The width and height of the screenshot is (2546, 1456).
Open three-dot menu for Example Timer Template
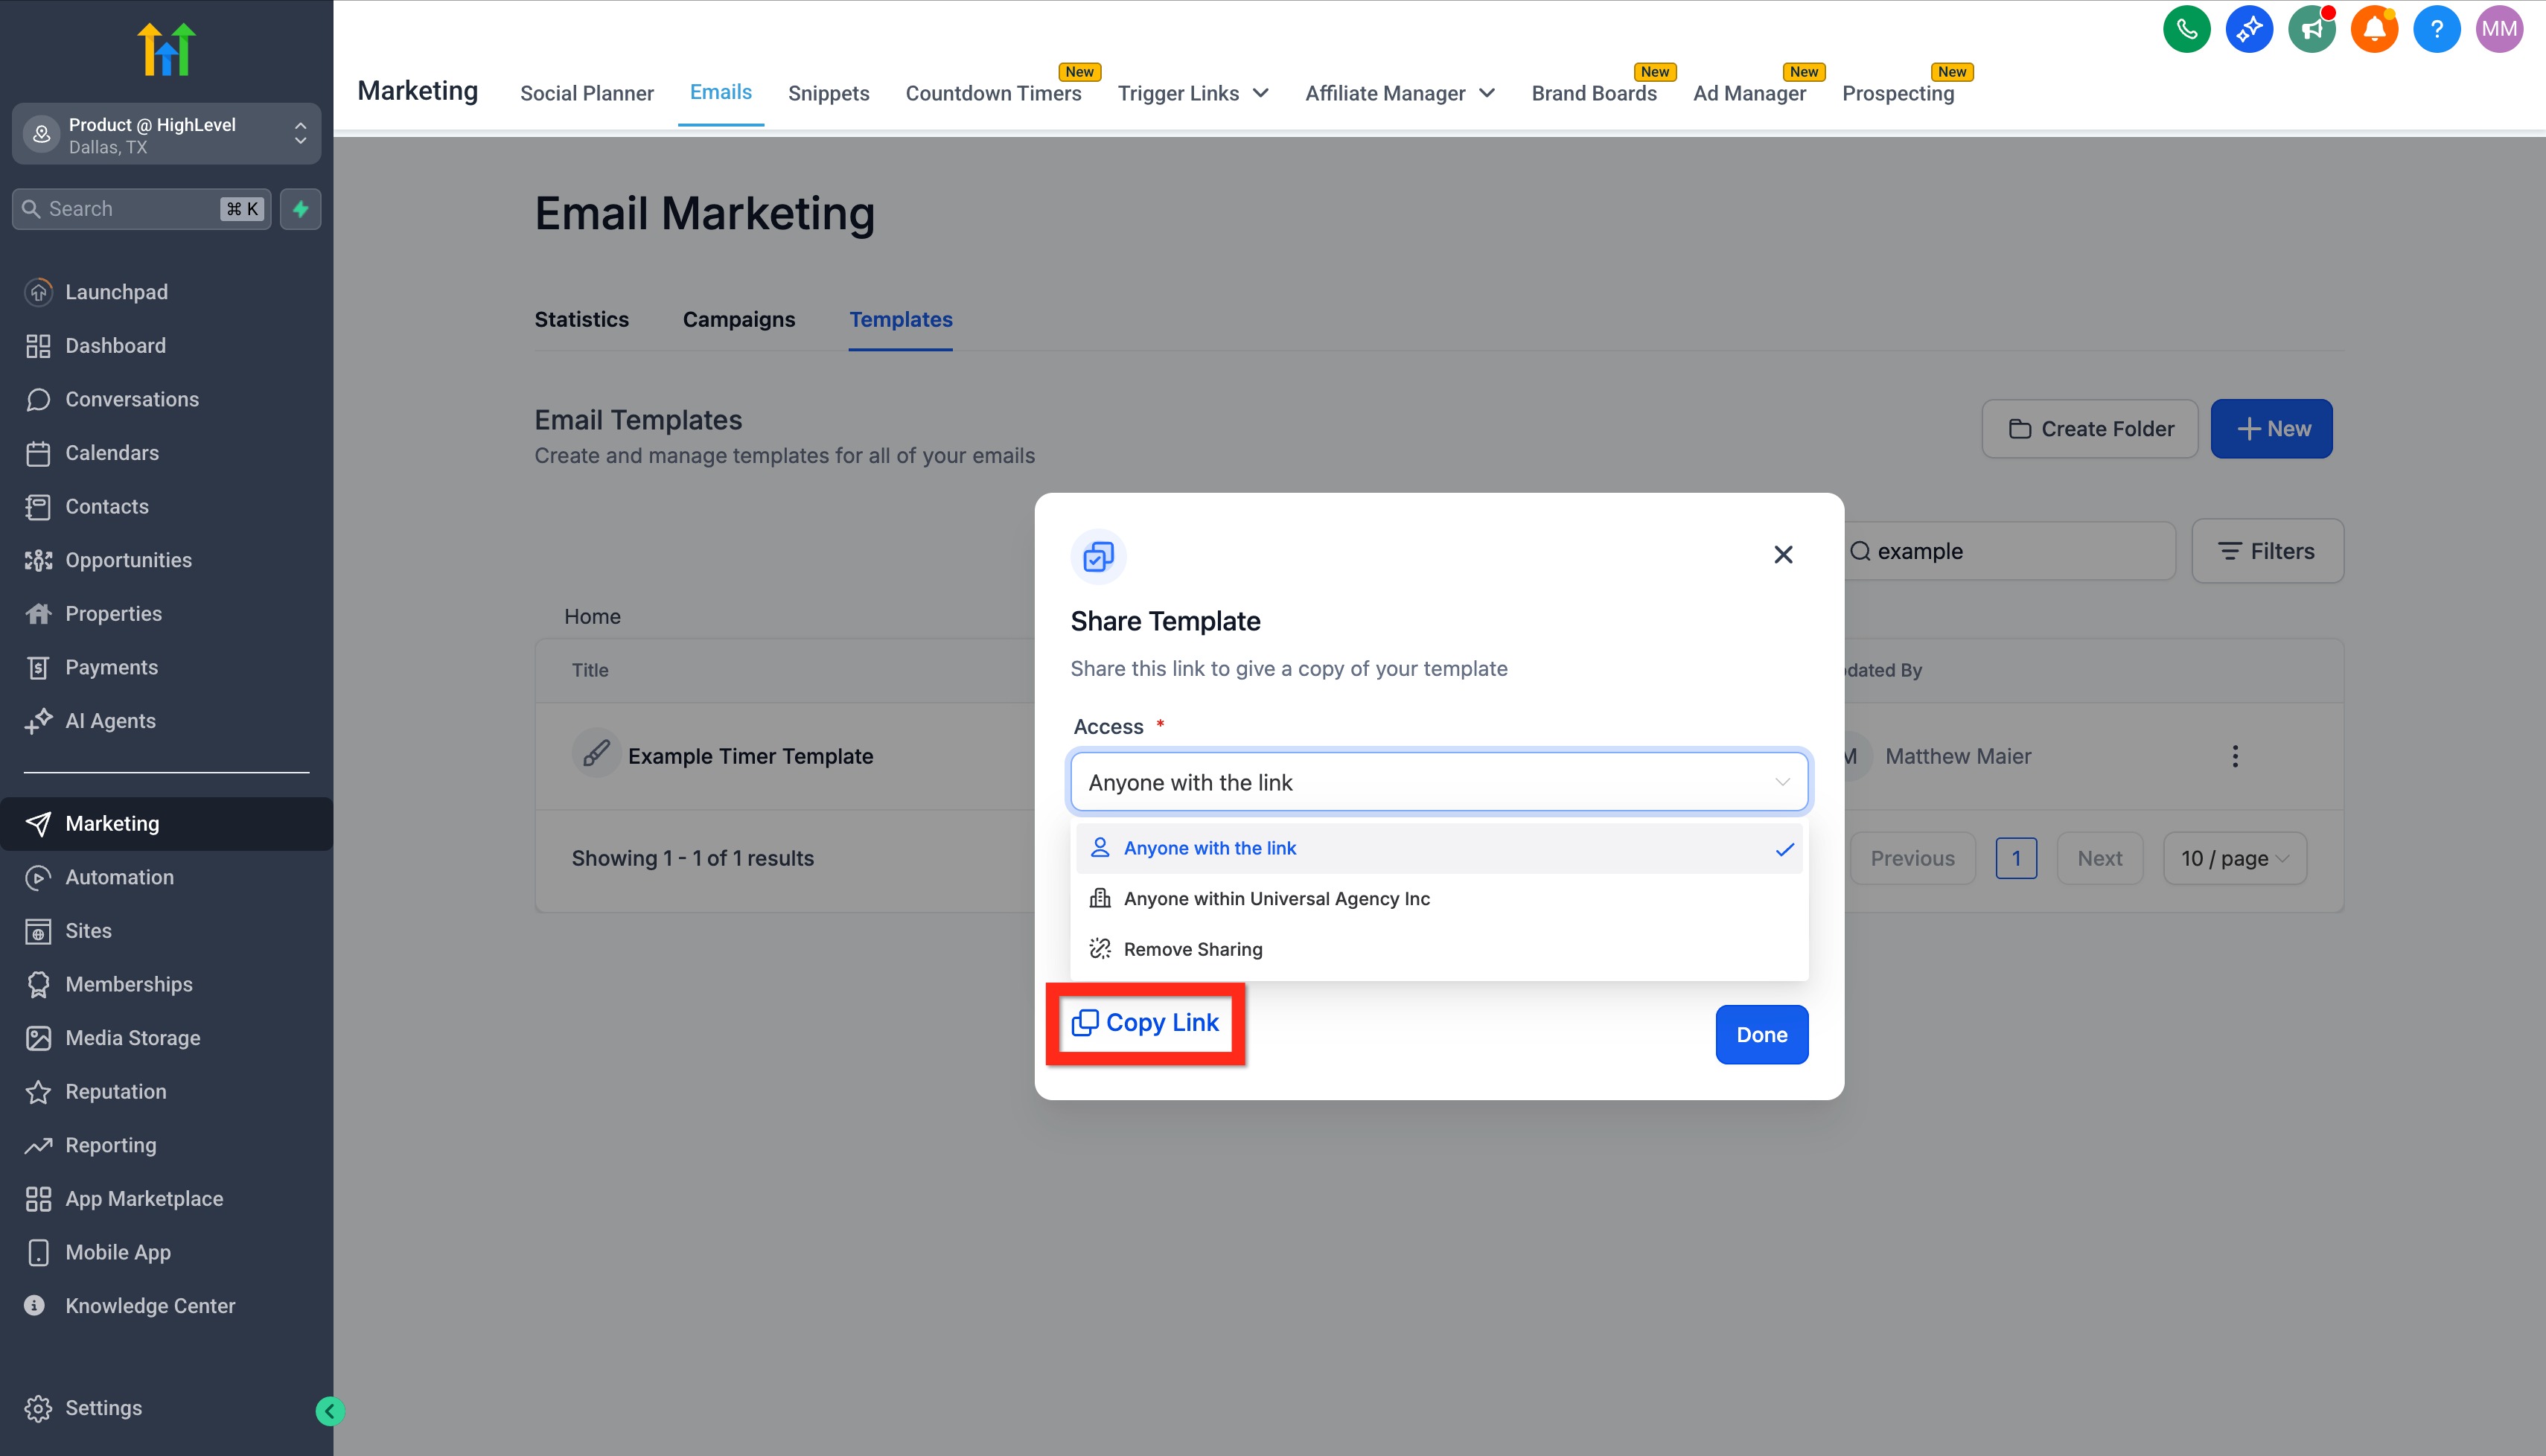click(2235, 756)
